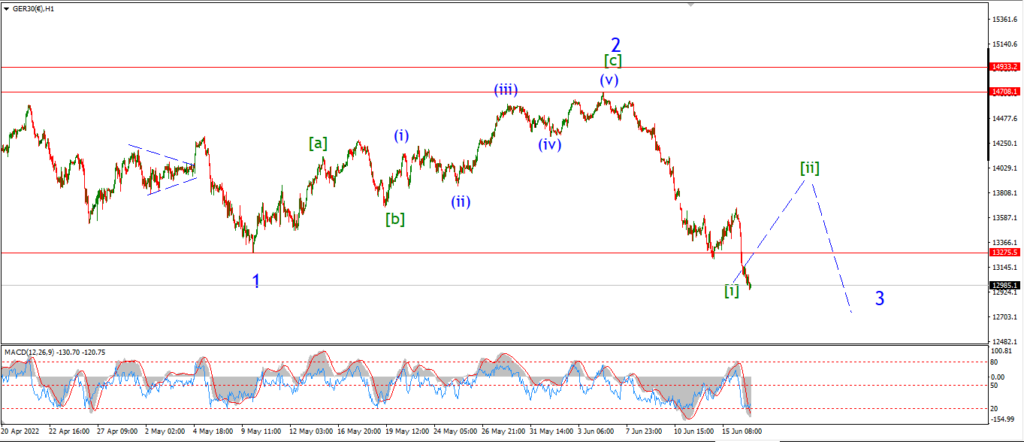Select the blue wave 2 label
The height and width of the screenshot is (442, 1024).
click(x=615, y=44)
